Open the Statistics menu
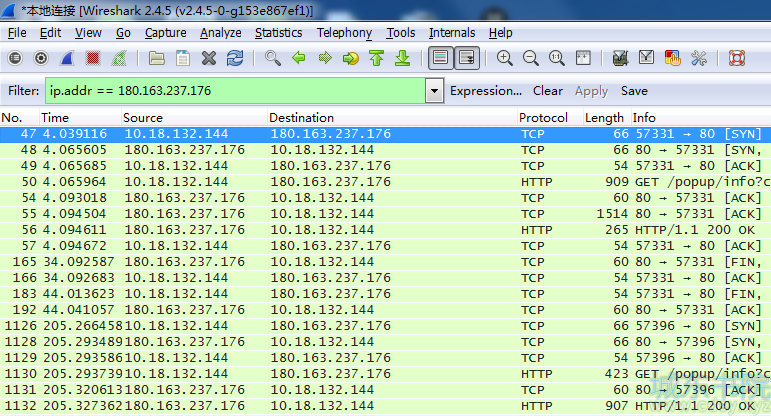The width and height of the screenshot is (771, 416). point(279,33)
